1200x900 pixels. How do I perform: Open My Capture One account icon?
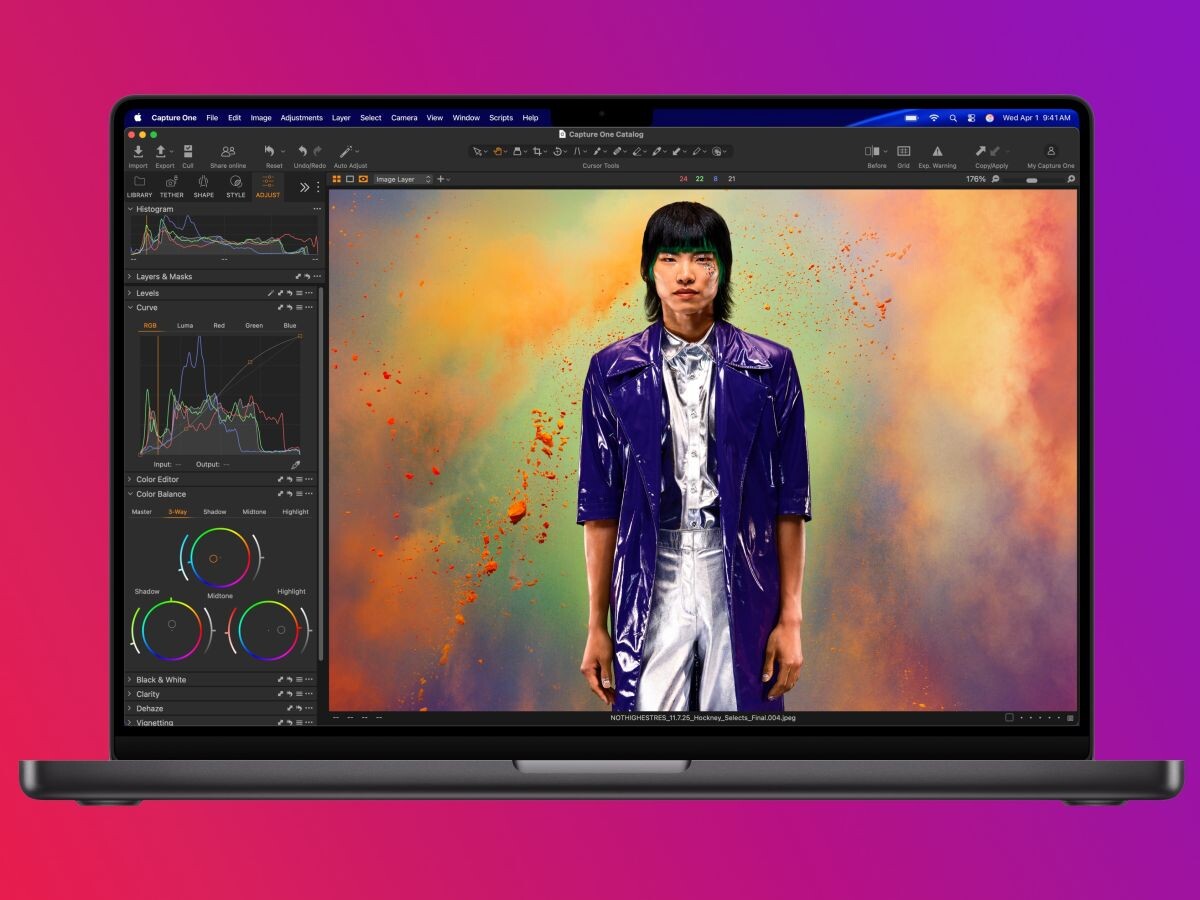click(x=1050, y=151)
